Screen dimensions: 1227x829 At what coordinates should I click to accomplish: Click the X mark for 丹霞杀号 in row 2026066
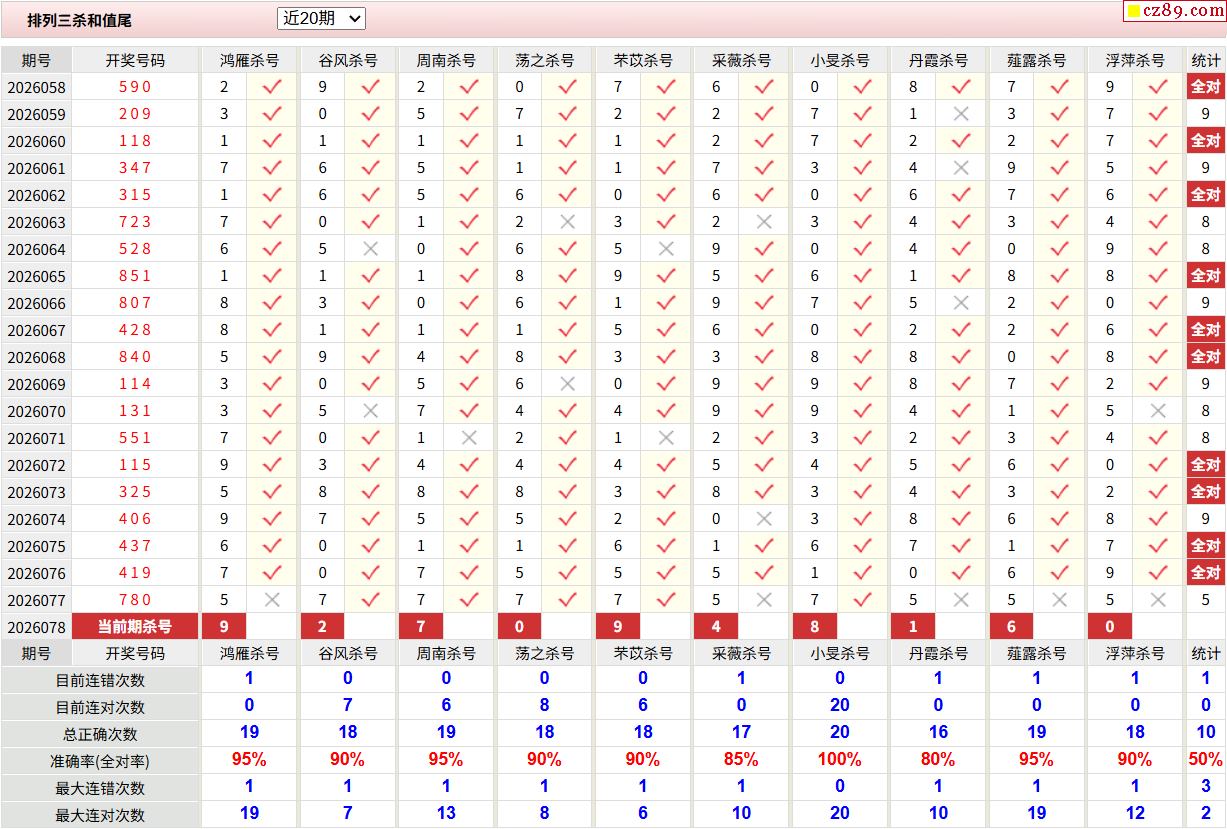click(961, 303)
